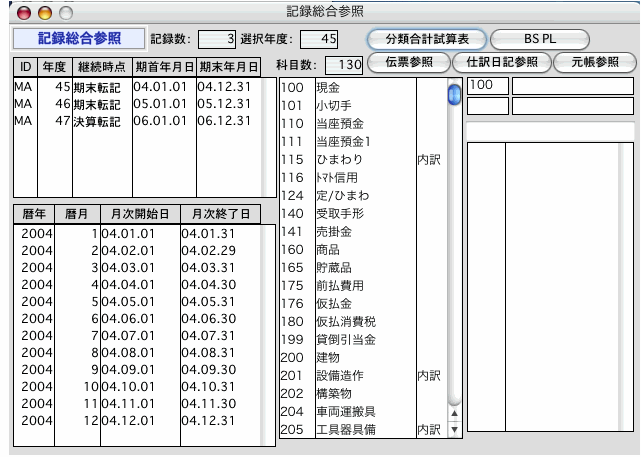Click the account code field showing 100

pos(487,86)
